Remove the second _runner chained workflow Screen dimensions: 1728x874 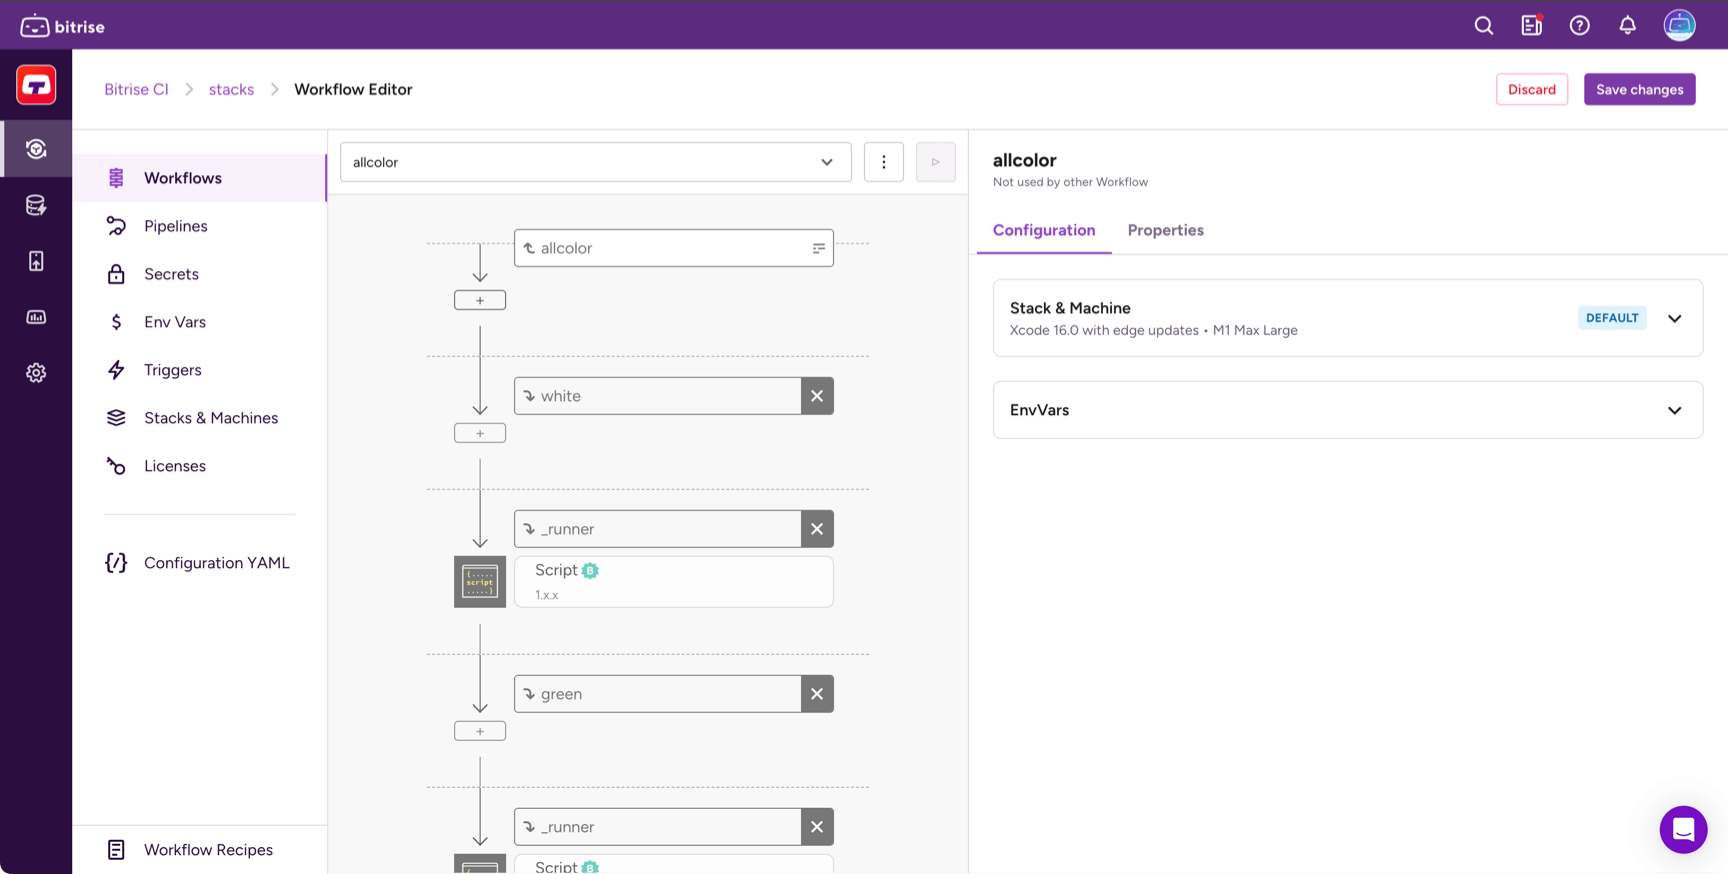click(x=817, y=827)
